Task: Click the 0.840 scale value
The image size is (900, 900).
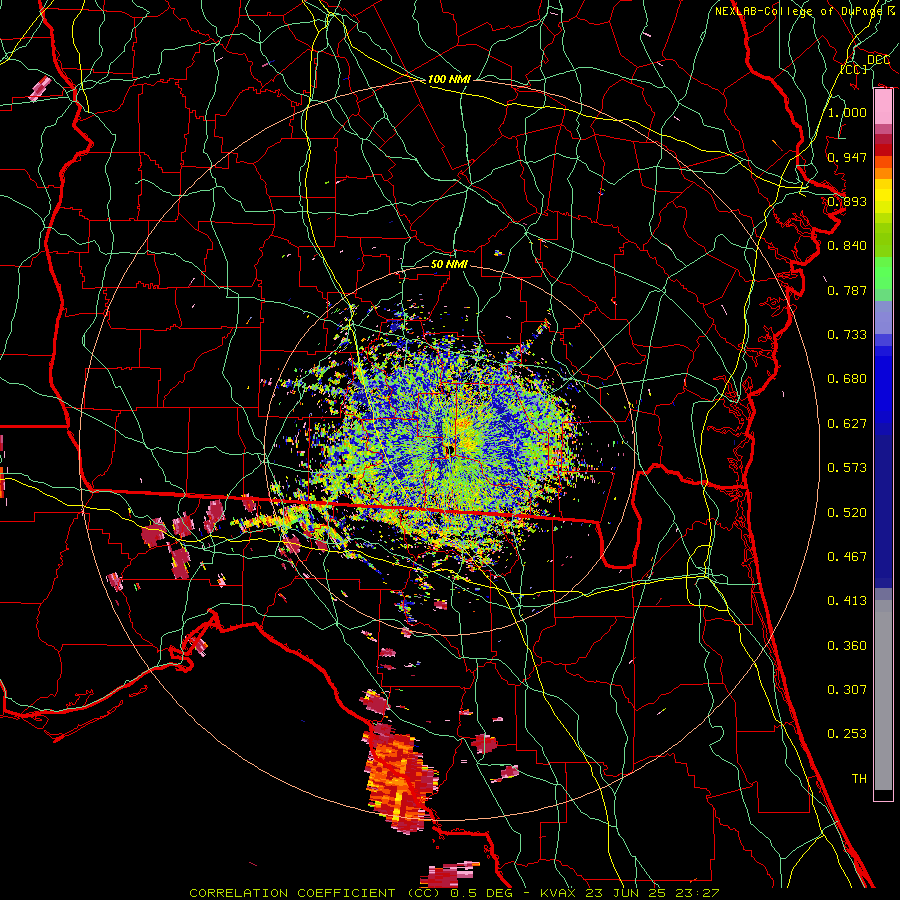Action: [x=847, y=246]
